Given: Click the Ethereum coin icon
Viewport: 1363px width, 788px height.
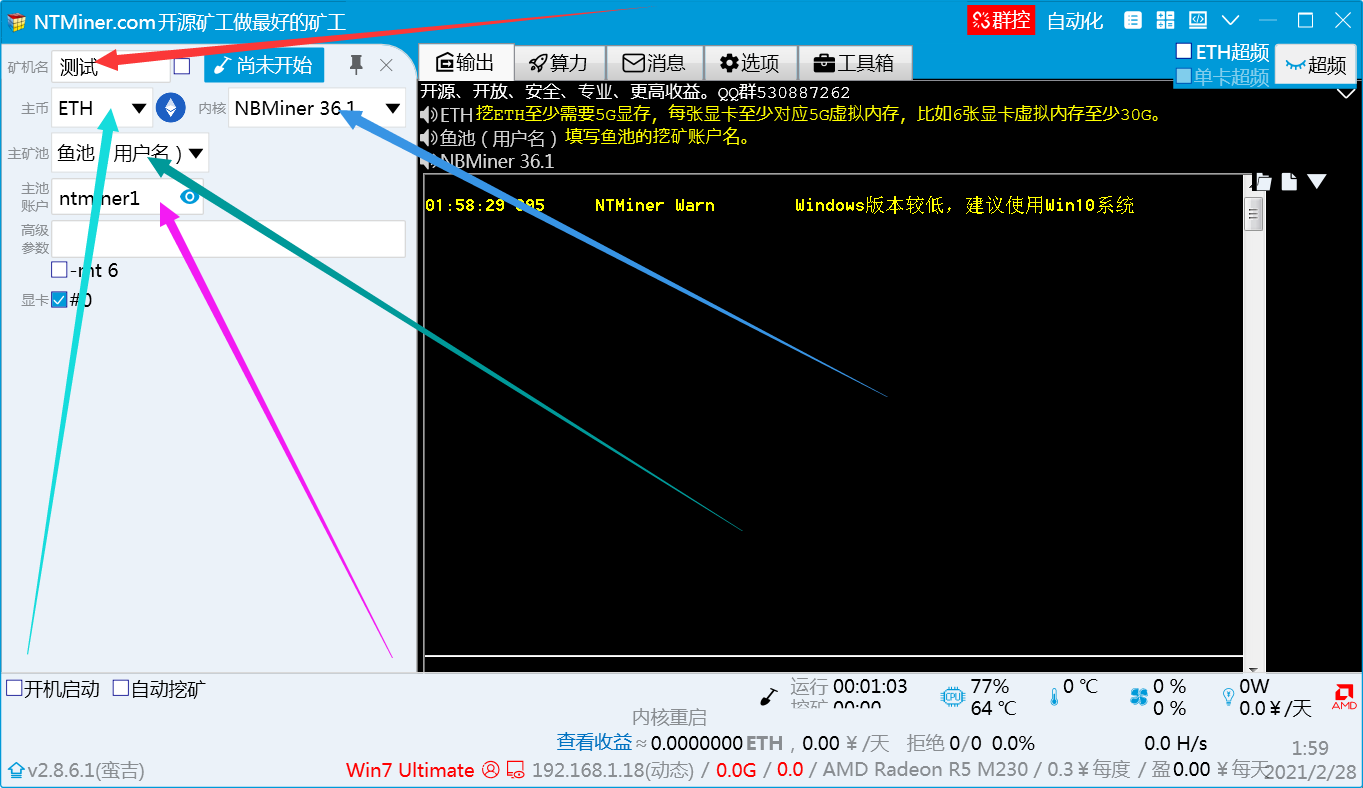Looking at the screenshot, I should (171, 108).
